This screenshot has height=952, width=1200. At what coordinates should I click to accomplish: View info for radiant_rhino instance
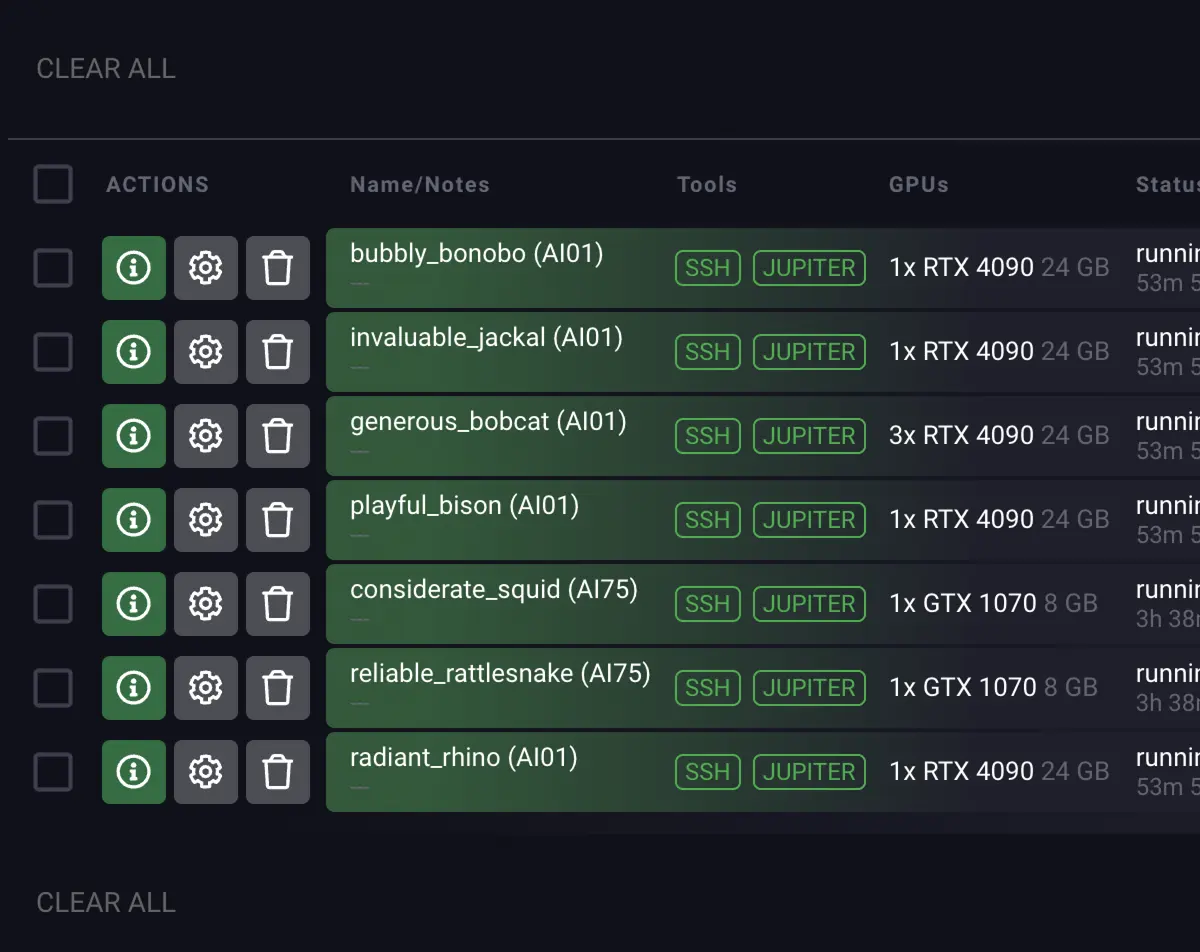133,772
